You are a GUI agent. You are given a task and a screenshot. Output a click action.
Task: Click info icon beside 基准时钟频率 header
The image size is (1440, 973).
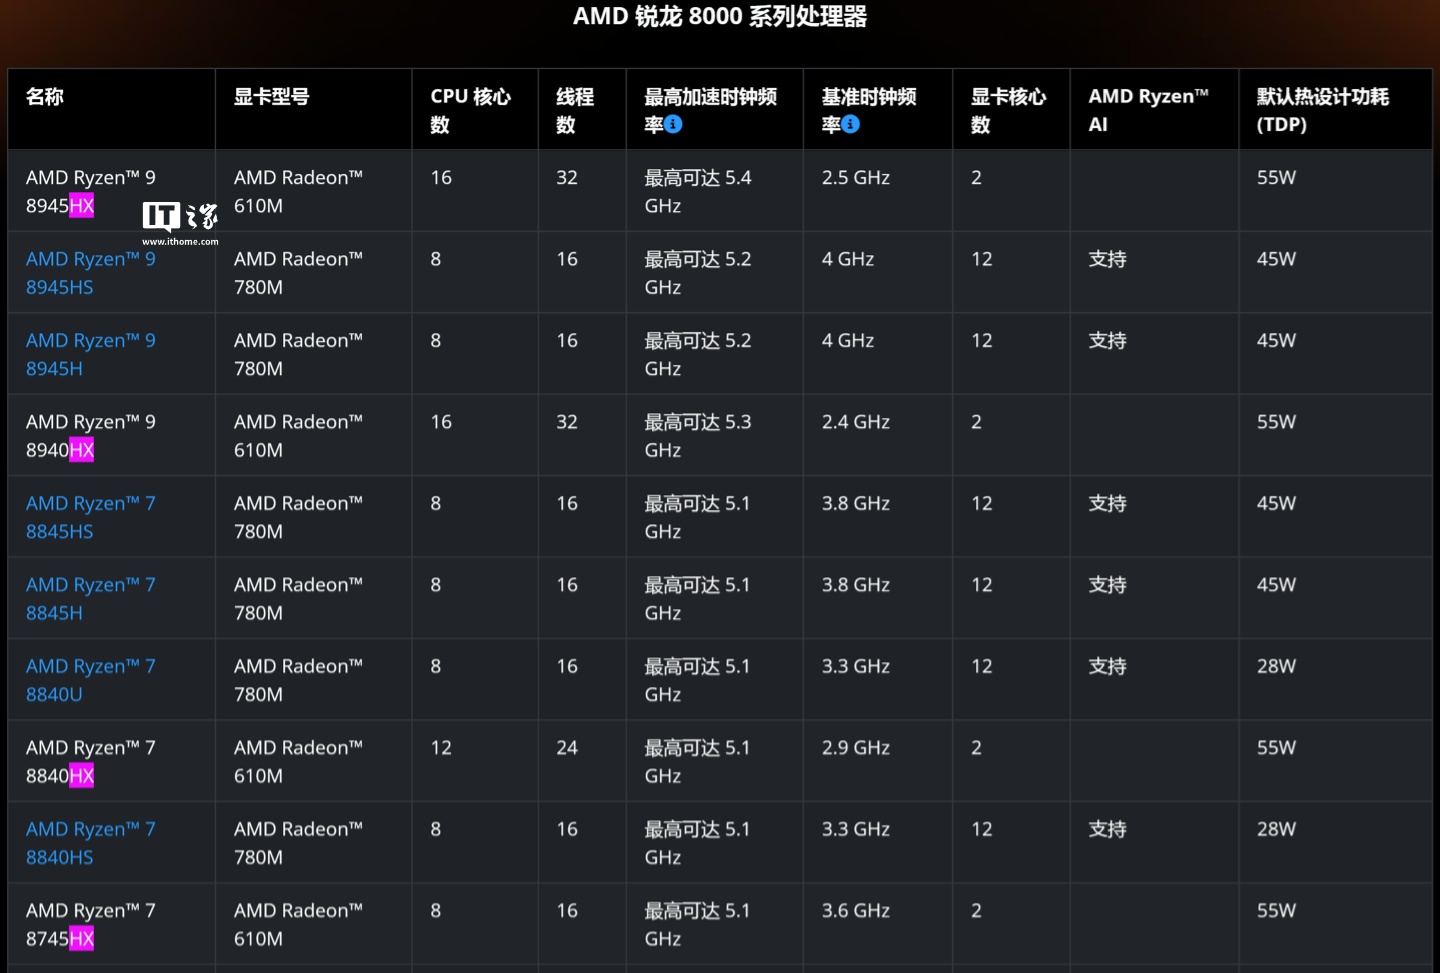pyautogui.click(x=850, y=124)
